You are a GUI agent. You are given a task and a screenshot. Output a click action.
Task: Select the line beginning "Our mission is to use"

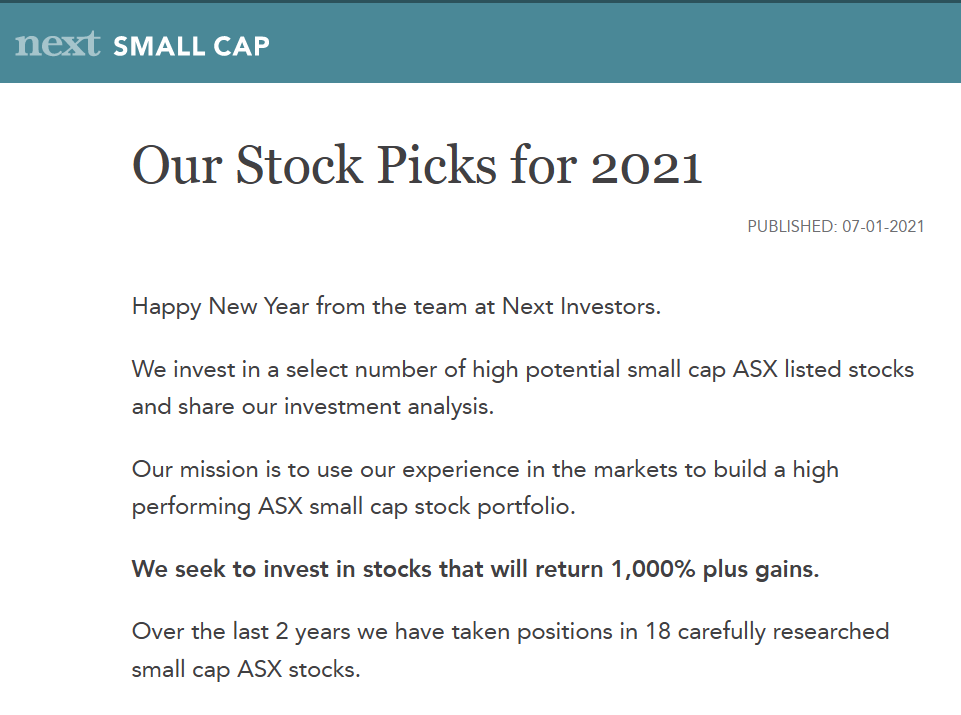coord(485,470)
